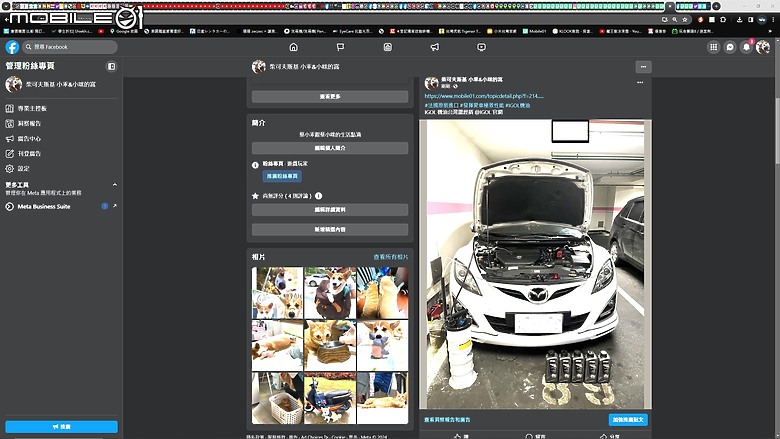Open the top-right photo of two dogs' backs

(x=383, y=293)
